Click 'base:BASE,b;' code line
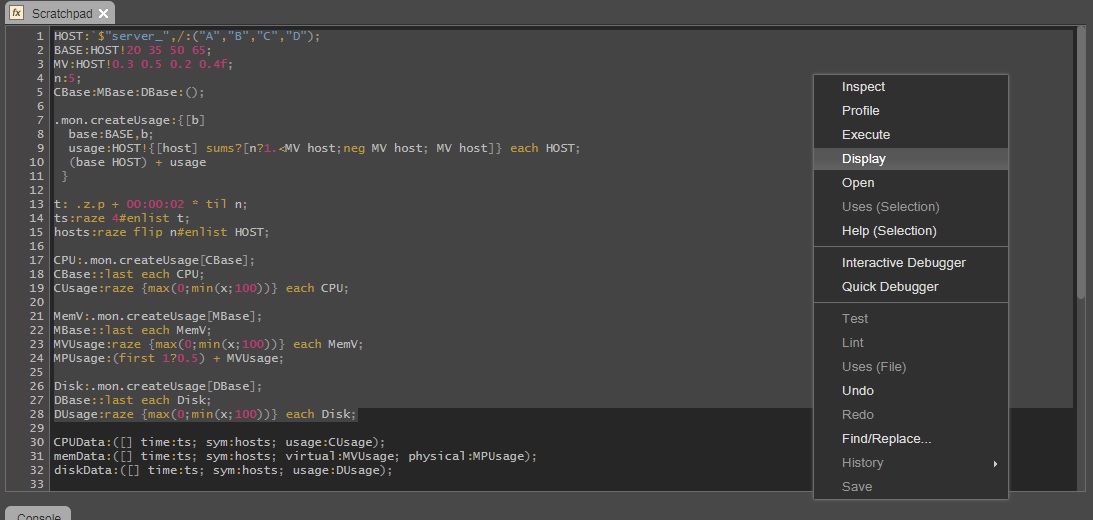The image size is (1093, 520). point(111,134)
